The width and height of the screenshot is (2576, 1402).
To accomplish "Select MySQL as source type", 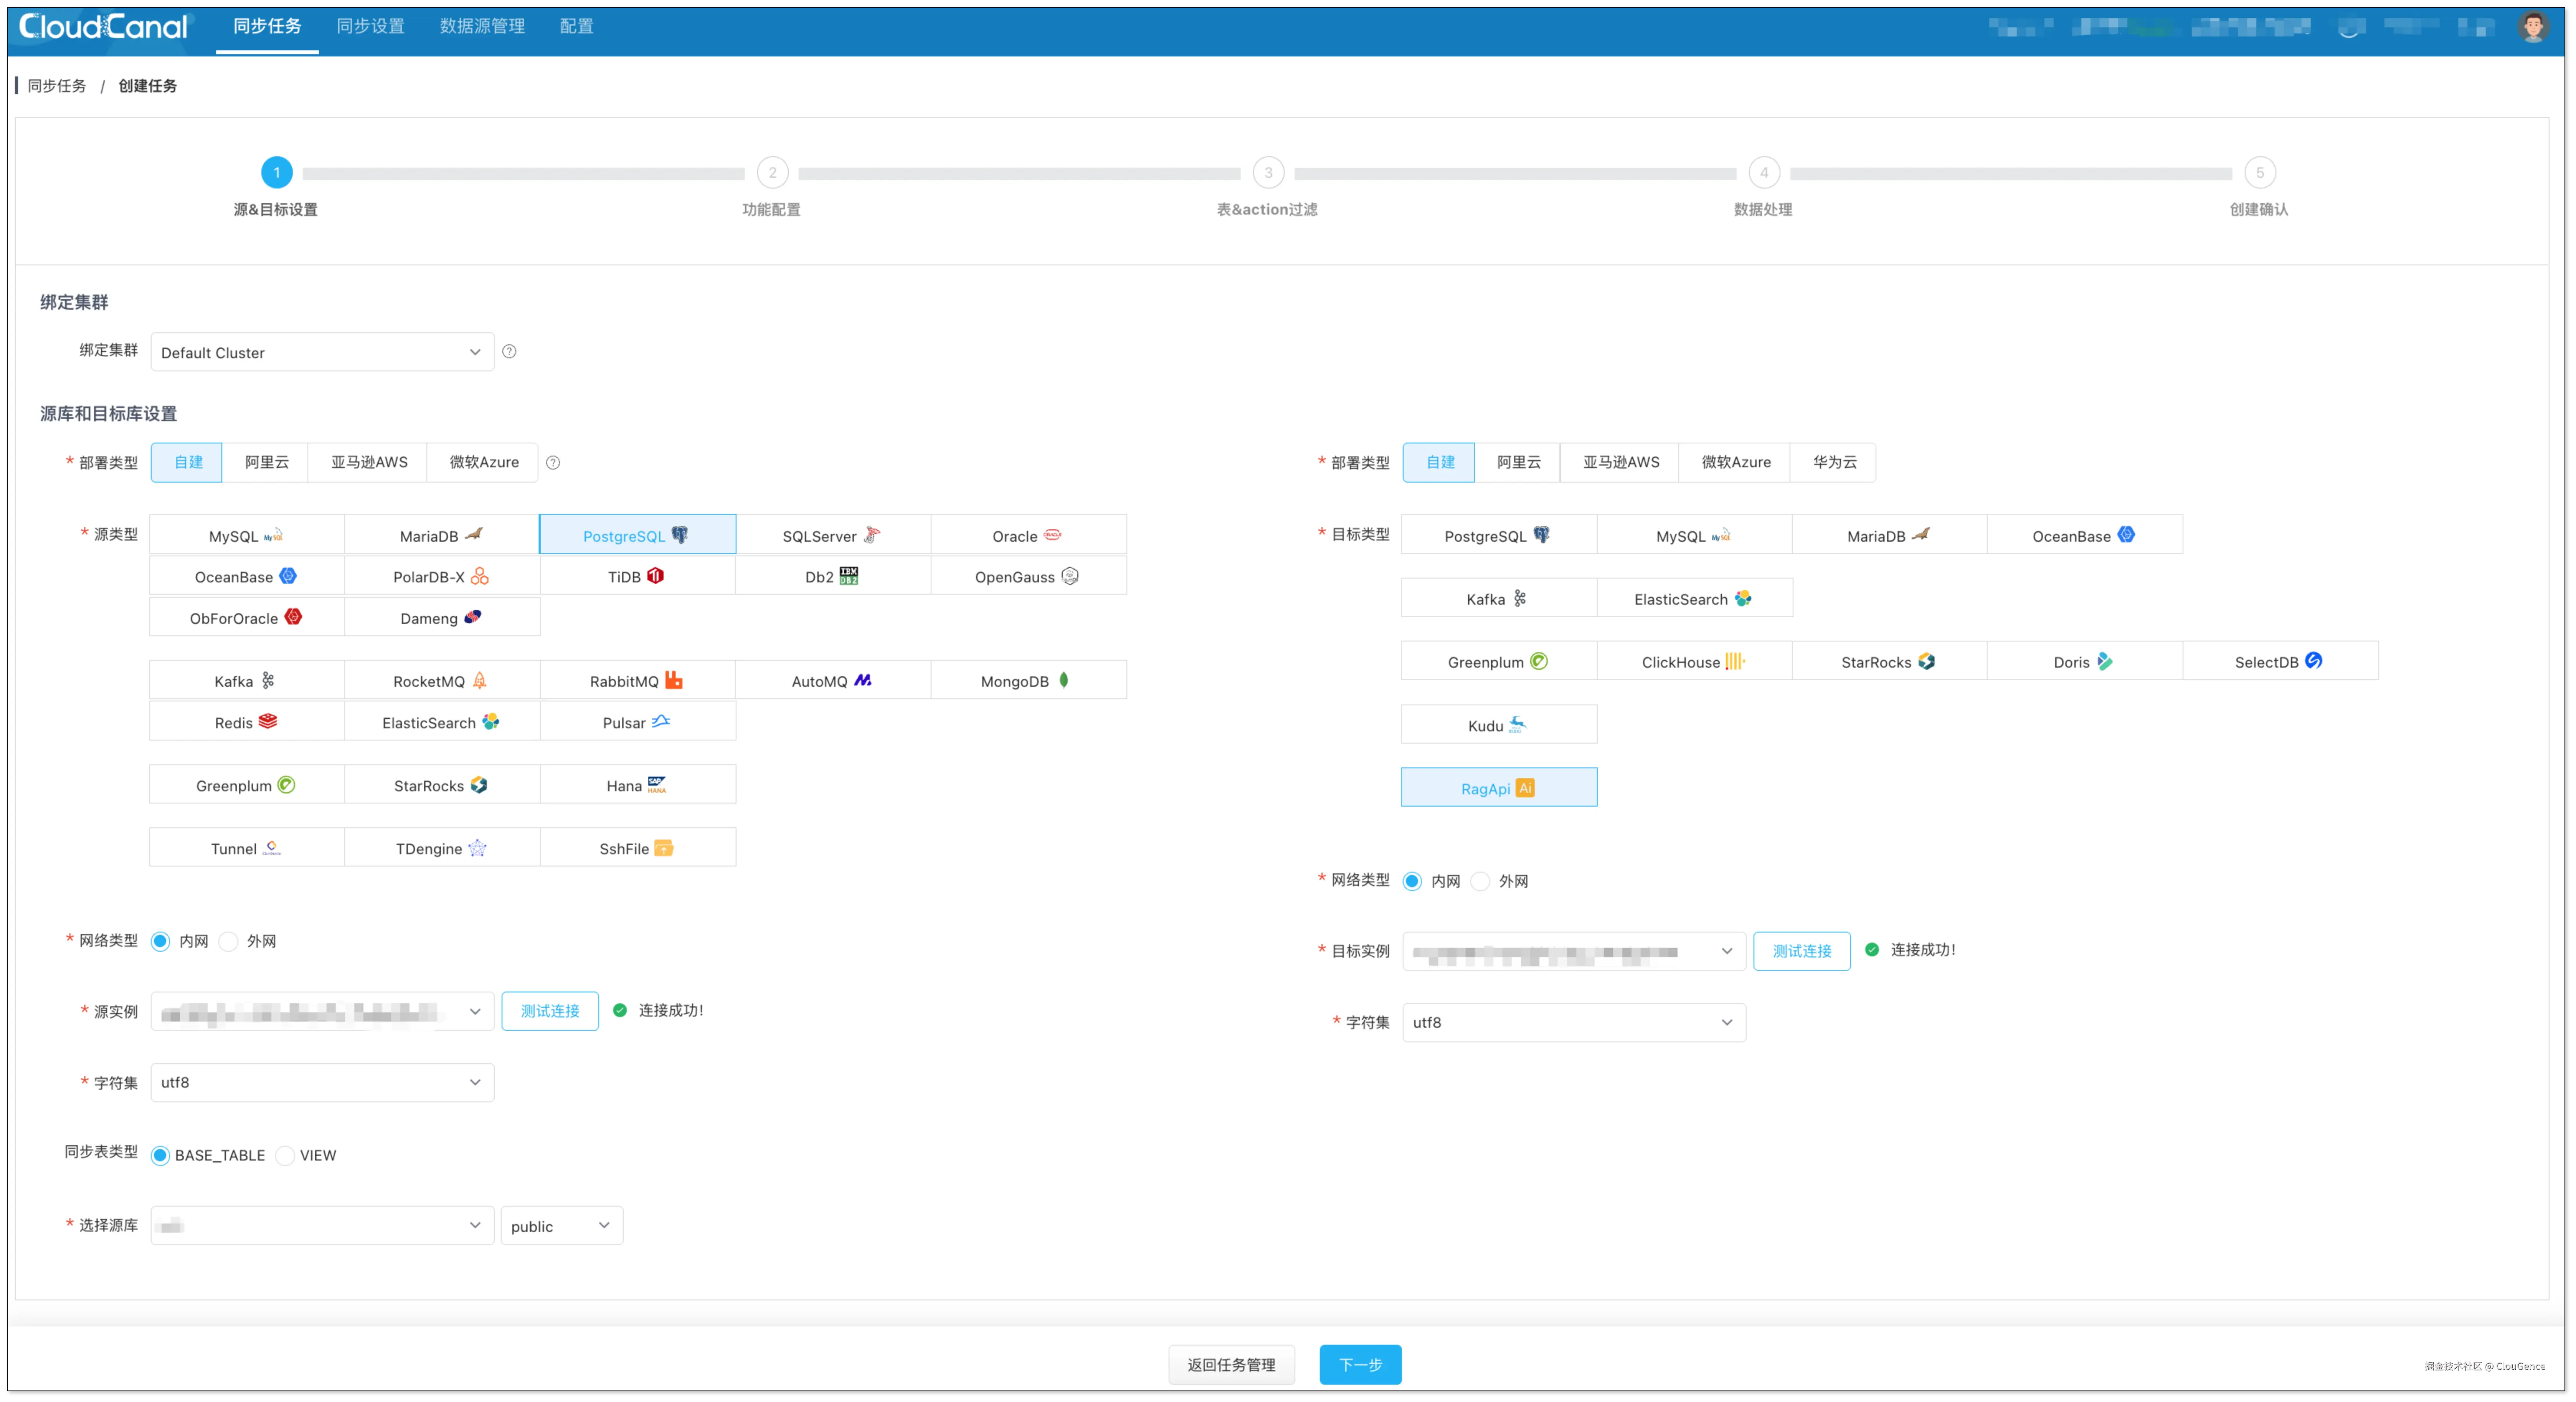I will point(246,535).
